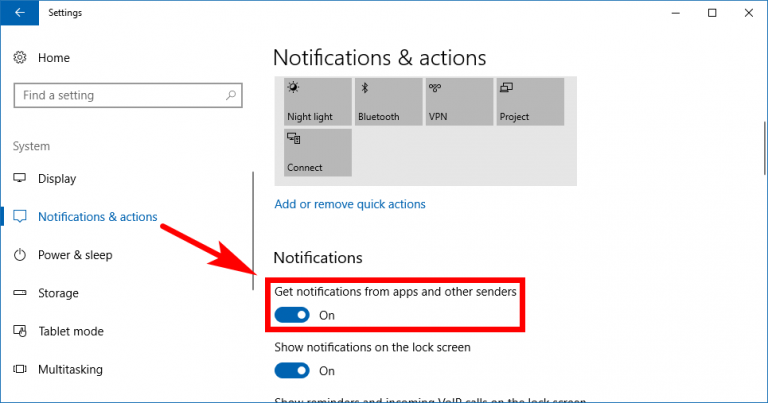Screen dimensions: 768x403
Task: Open Storage settings
Action: 58,293
